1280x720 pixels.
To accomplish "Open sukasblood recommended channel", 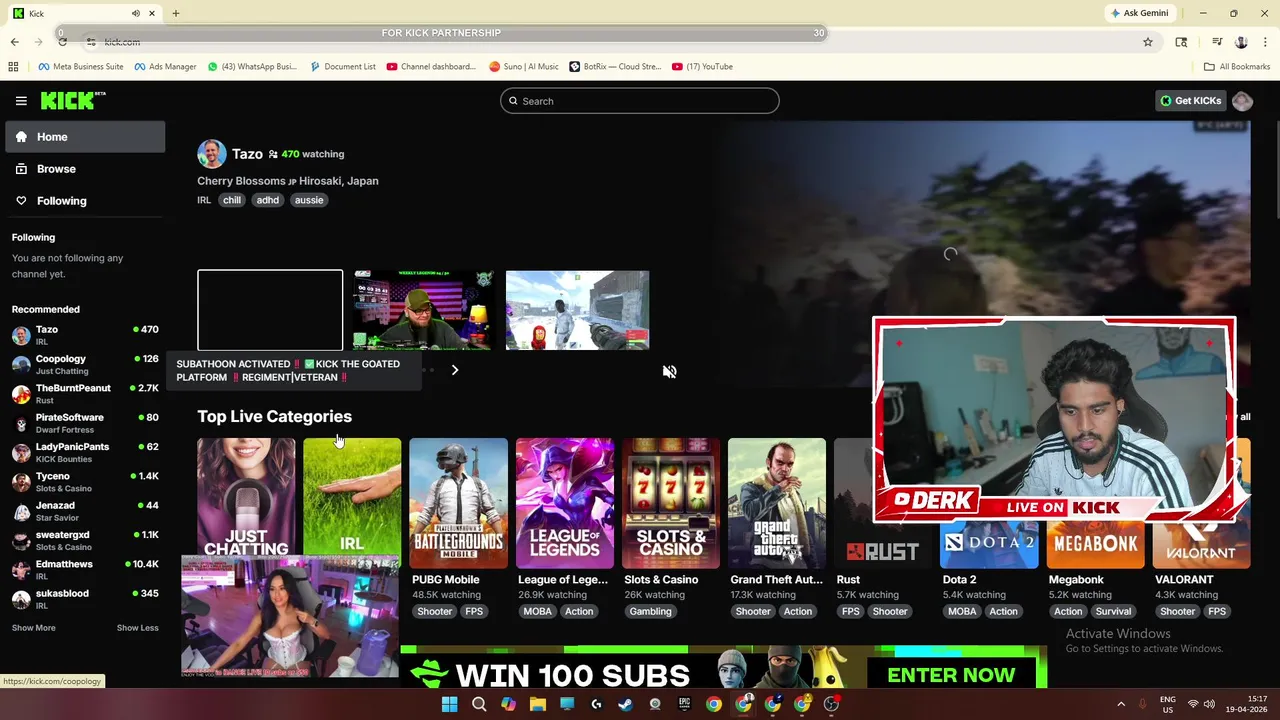I will point(85,599).
